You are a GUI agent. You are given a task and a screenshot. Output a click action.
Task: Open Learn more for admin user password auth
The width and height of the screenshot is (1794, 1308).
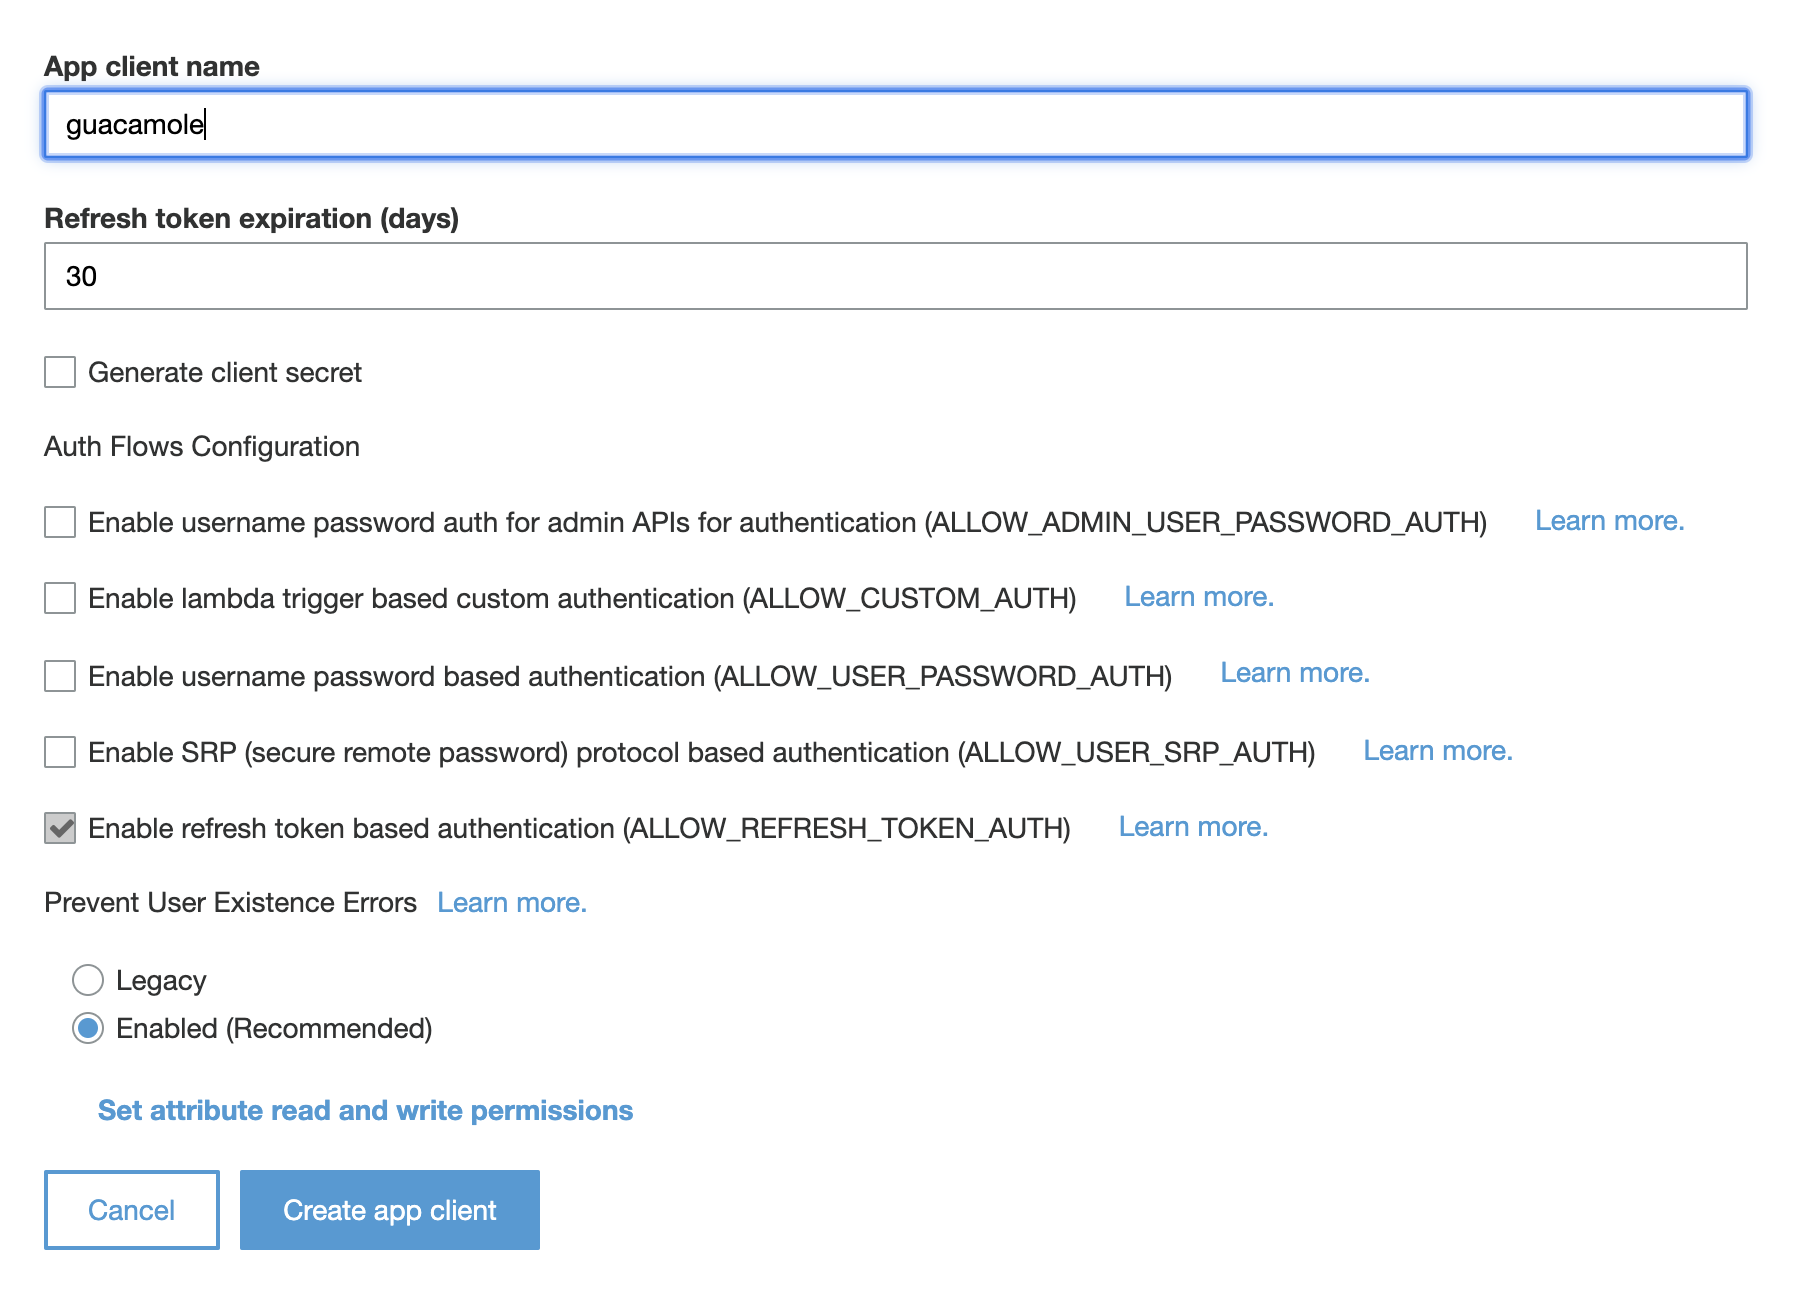pos(1609,521)
